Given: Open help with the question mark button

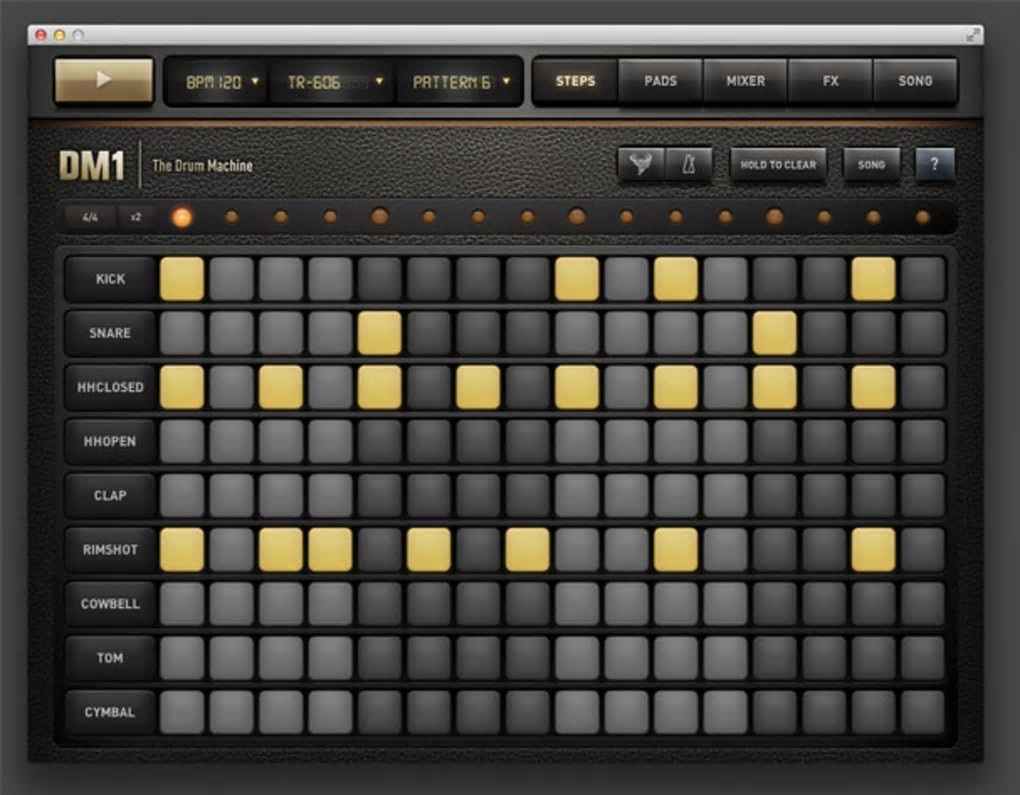Looking at the screenshot, I should click(x=934, y=164).
